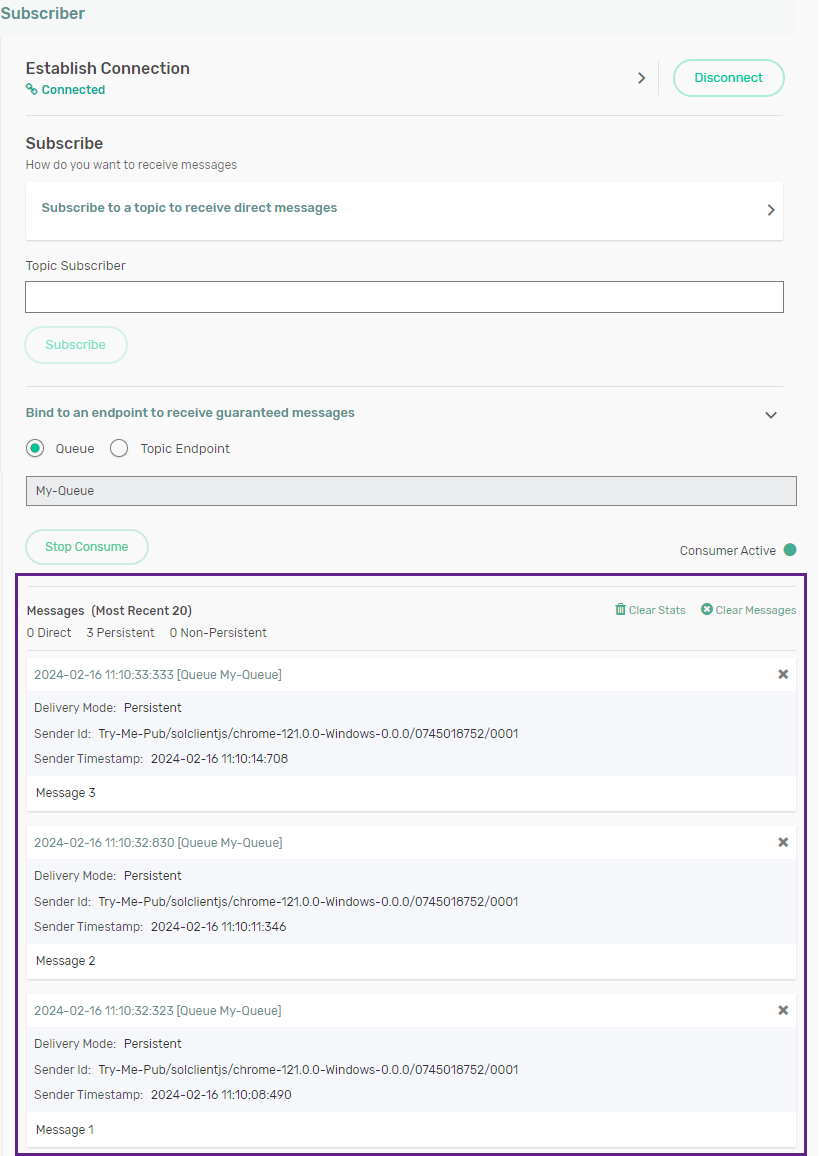Click the Message 1 timestamp header

pyautogui.click(x=157, y=1011)
